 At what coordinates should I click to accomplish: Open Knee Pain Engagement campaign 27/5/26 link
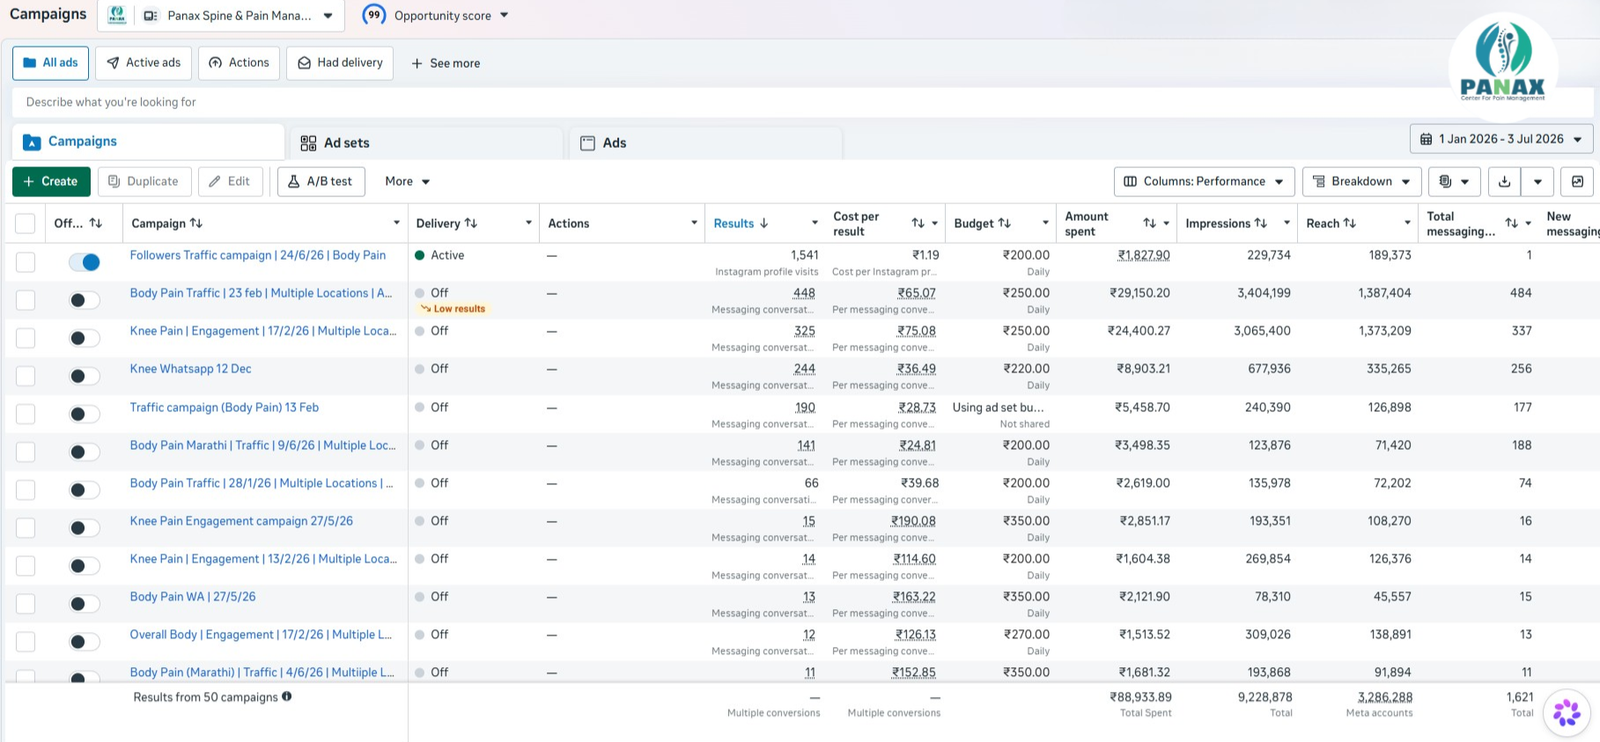click(x=241, y=521)
